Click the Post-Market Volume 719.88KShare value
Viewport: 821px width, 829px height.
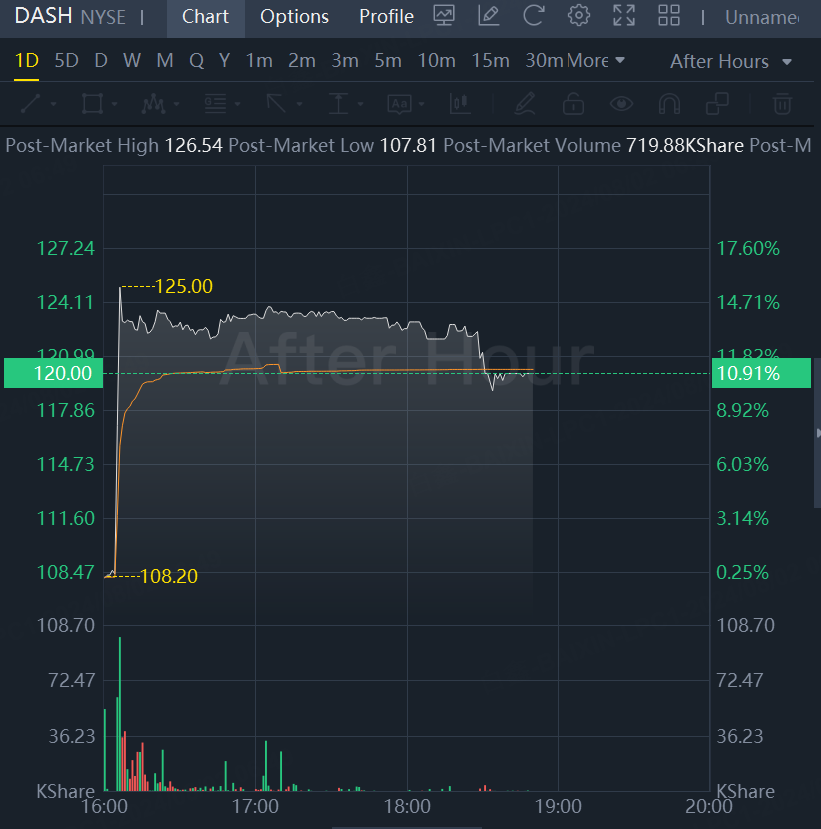tap(685, 145)
